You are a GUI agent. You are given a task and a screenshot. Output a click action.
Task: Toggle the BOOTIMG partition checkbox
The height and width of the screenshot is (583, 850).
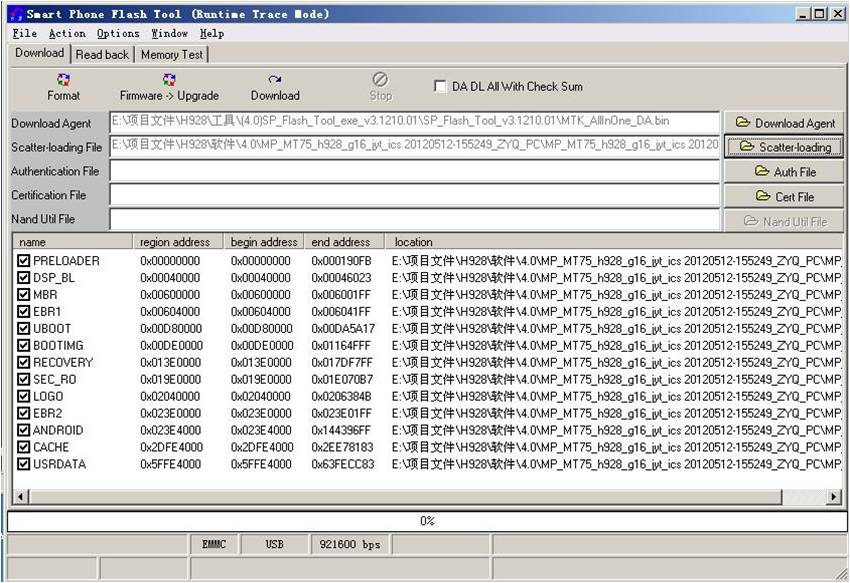click(x=23, y=345)
